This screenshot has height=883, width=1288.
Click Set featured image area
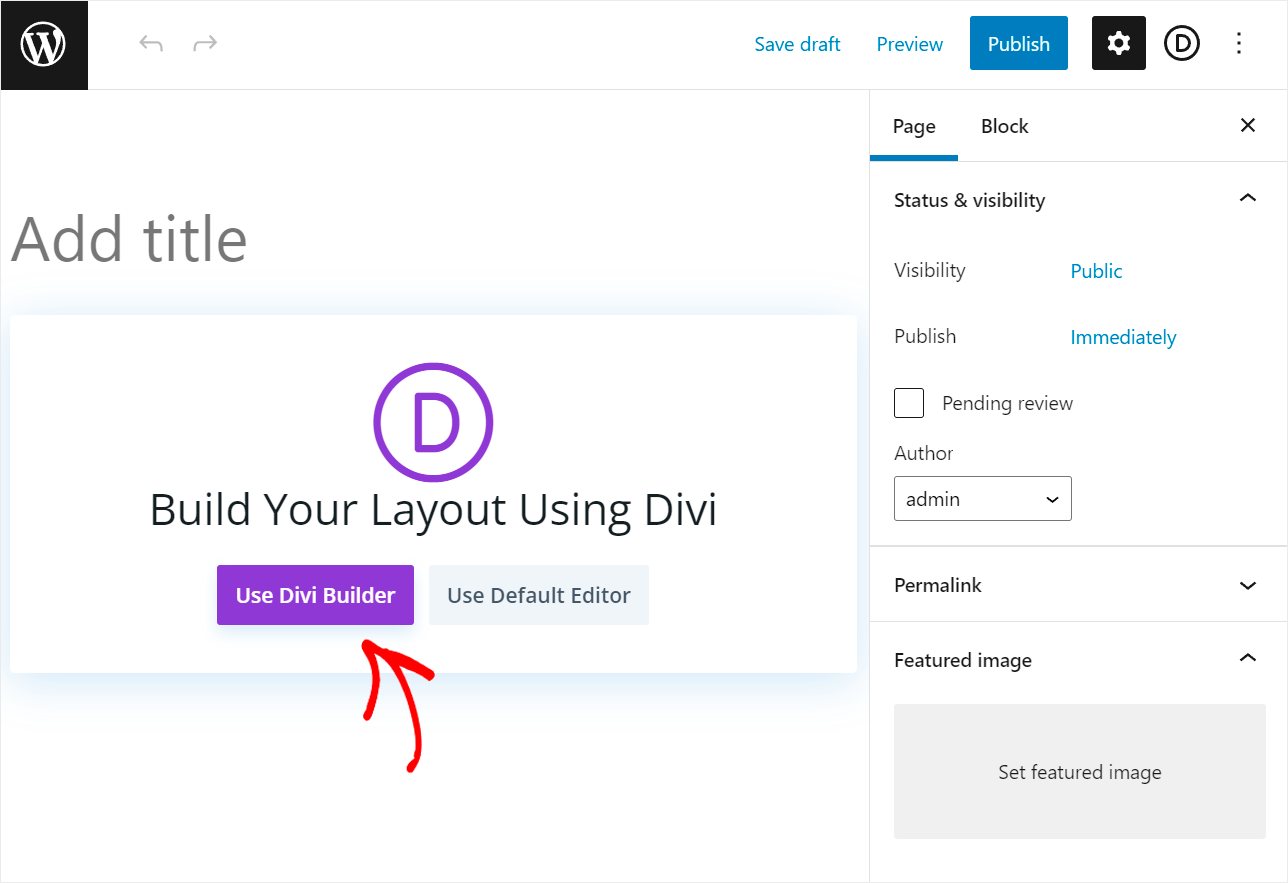(x=1080, y=771)
